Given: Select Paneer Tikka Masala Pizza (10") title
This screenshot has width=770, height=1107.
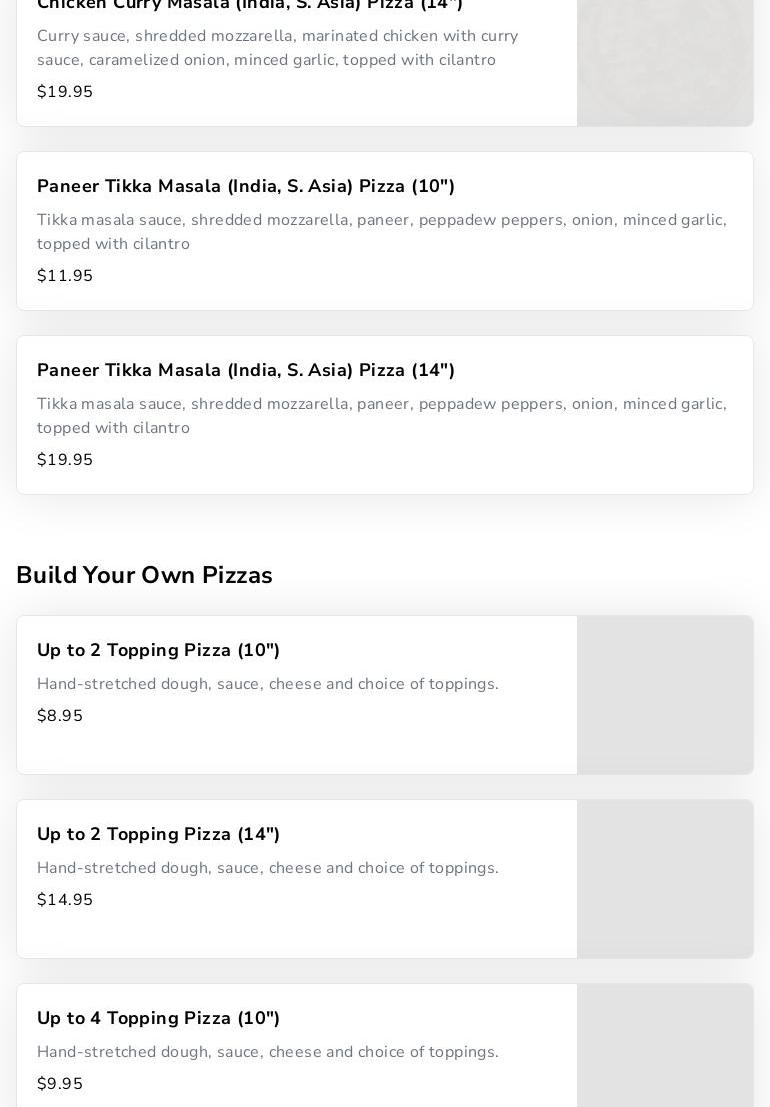Looking at the screenshot, I should 246,186.
